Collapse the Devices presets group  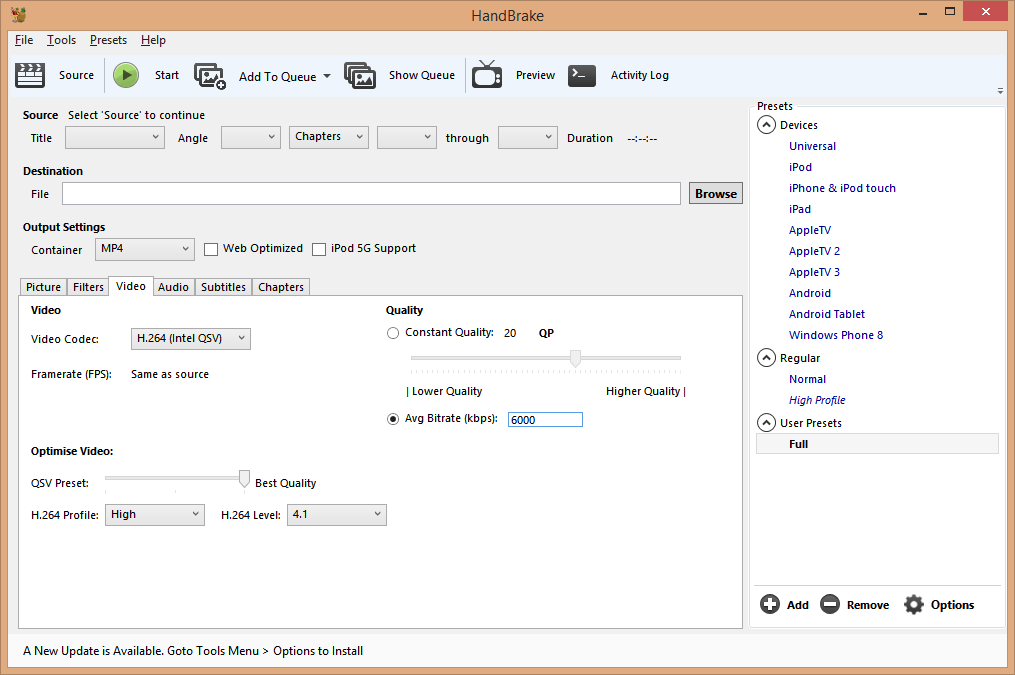coord(766,125)
